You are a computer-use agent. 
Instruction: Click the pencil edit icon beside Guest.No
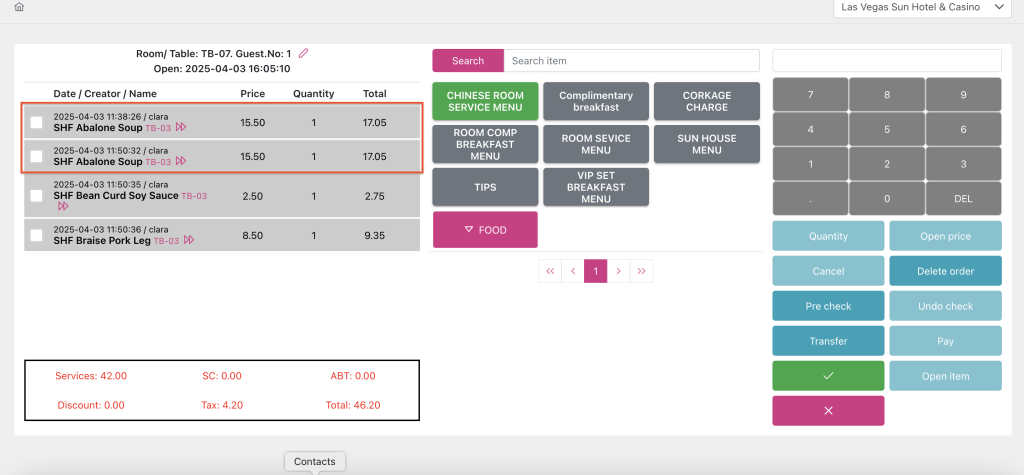coord(304,53)
